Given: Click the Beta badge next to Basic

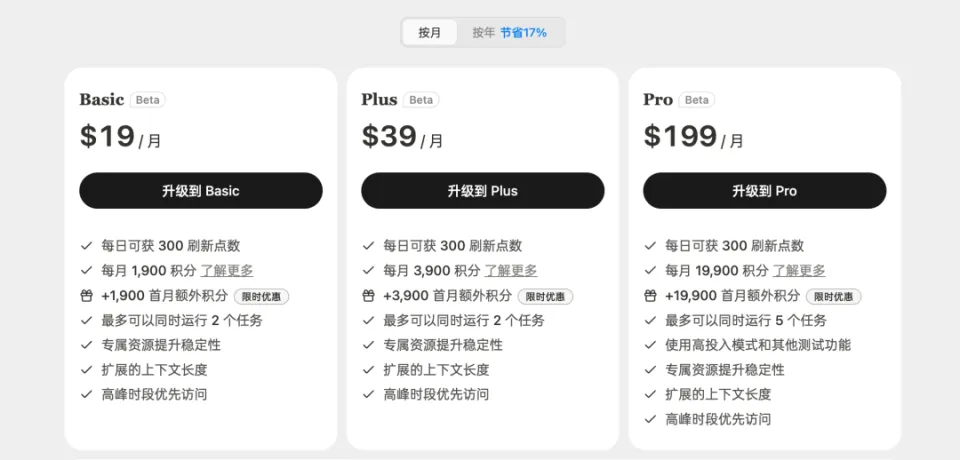Looking at the screenshot, I should 148,100.
